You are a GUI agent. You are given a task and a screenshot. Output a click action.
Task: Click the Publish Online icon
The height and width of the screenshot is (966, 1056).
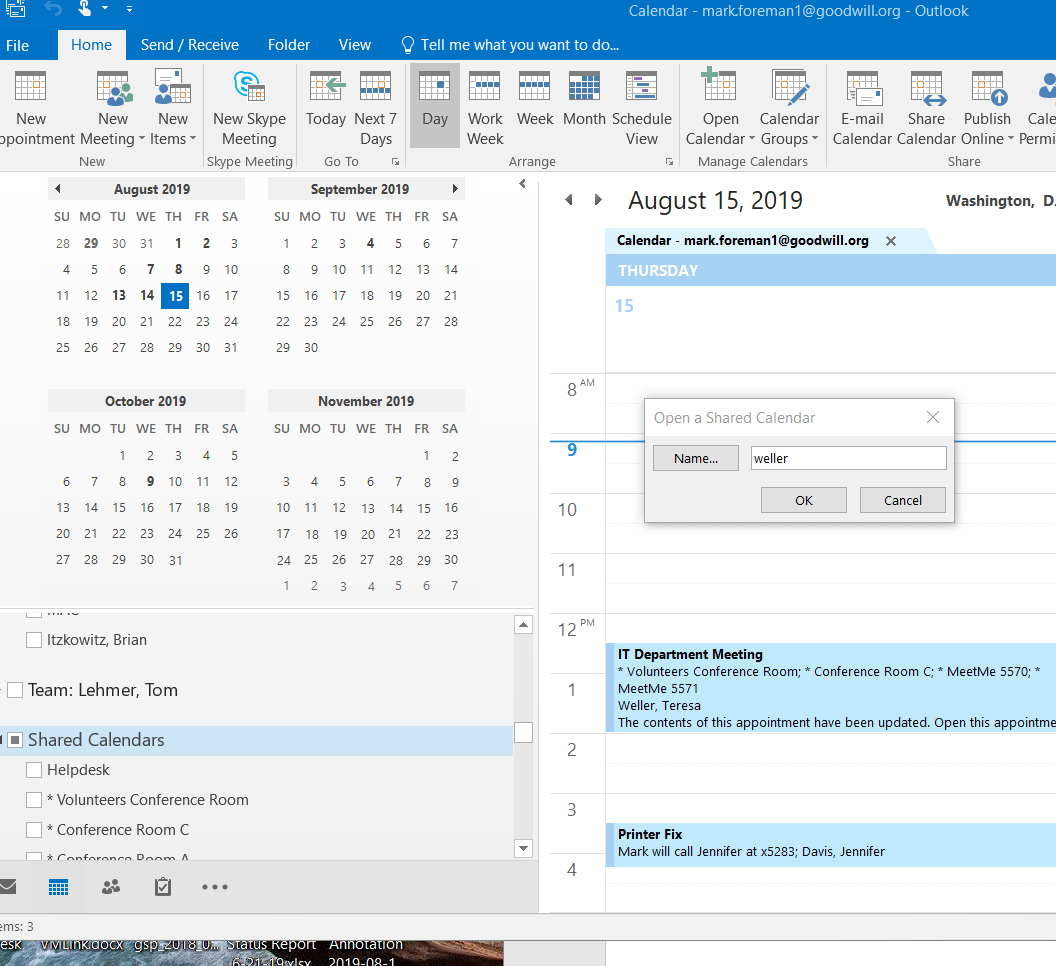987,107
